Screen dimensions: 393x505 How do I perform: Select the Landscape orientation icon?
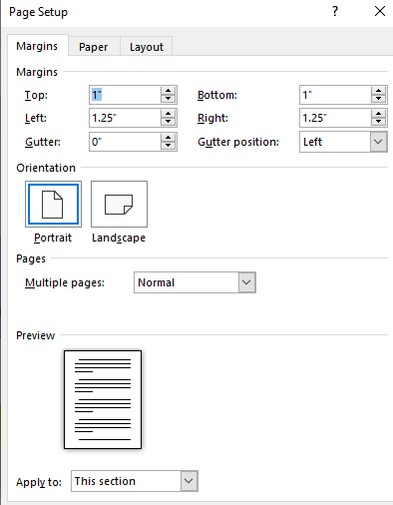(x=119, y=204)
